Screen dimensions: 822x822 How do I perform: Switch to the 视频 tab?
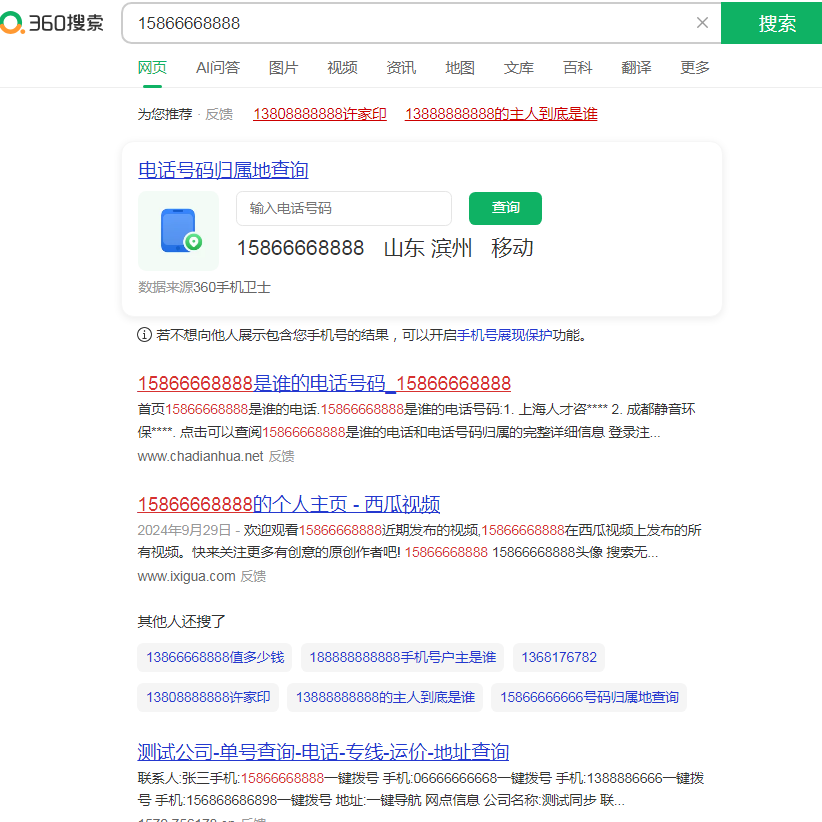pyautogui.click(x=342, y=68)
